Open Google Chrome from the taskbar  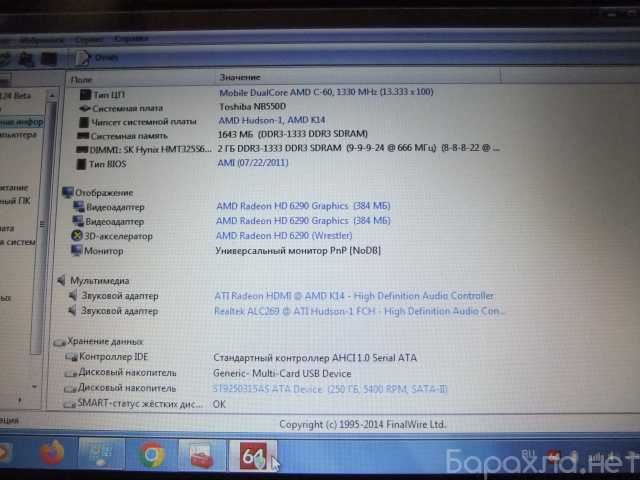pyautogui.click(x=152, y=455)
